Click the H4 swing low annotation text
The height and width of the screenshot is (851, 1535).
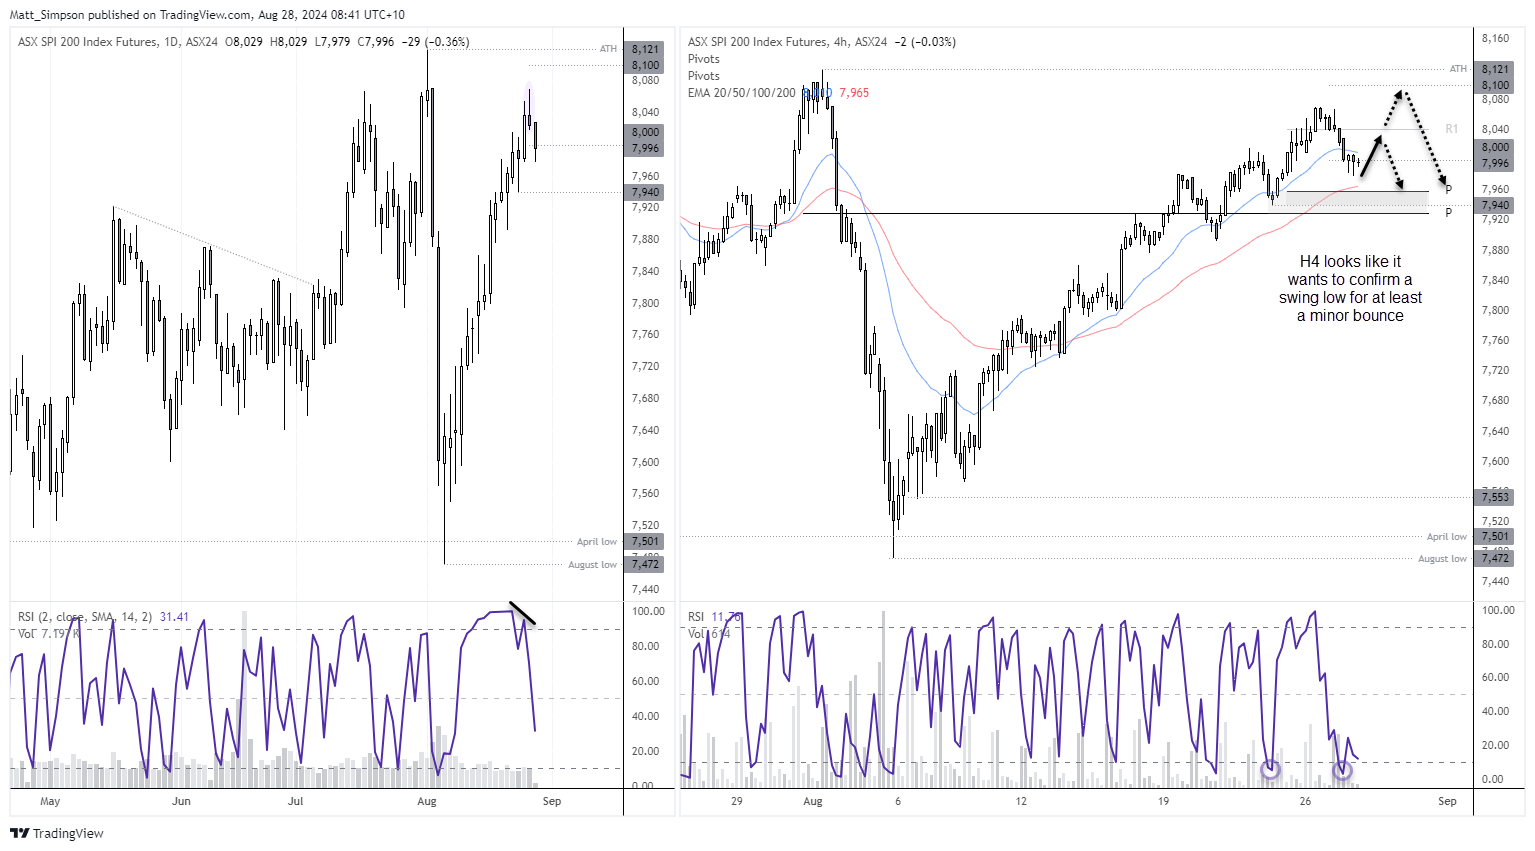tap(1350, 288)
